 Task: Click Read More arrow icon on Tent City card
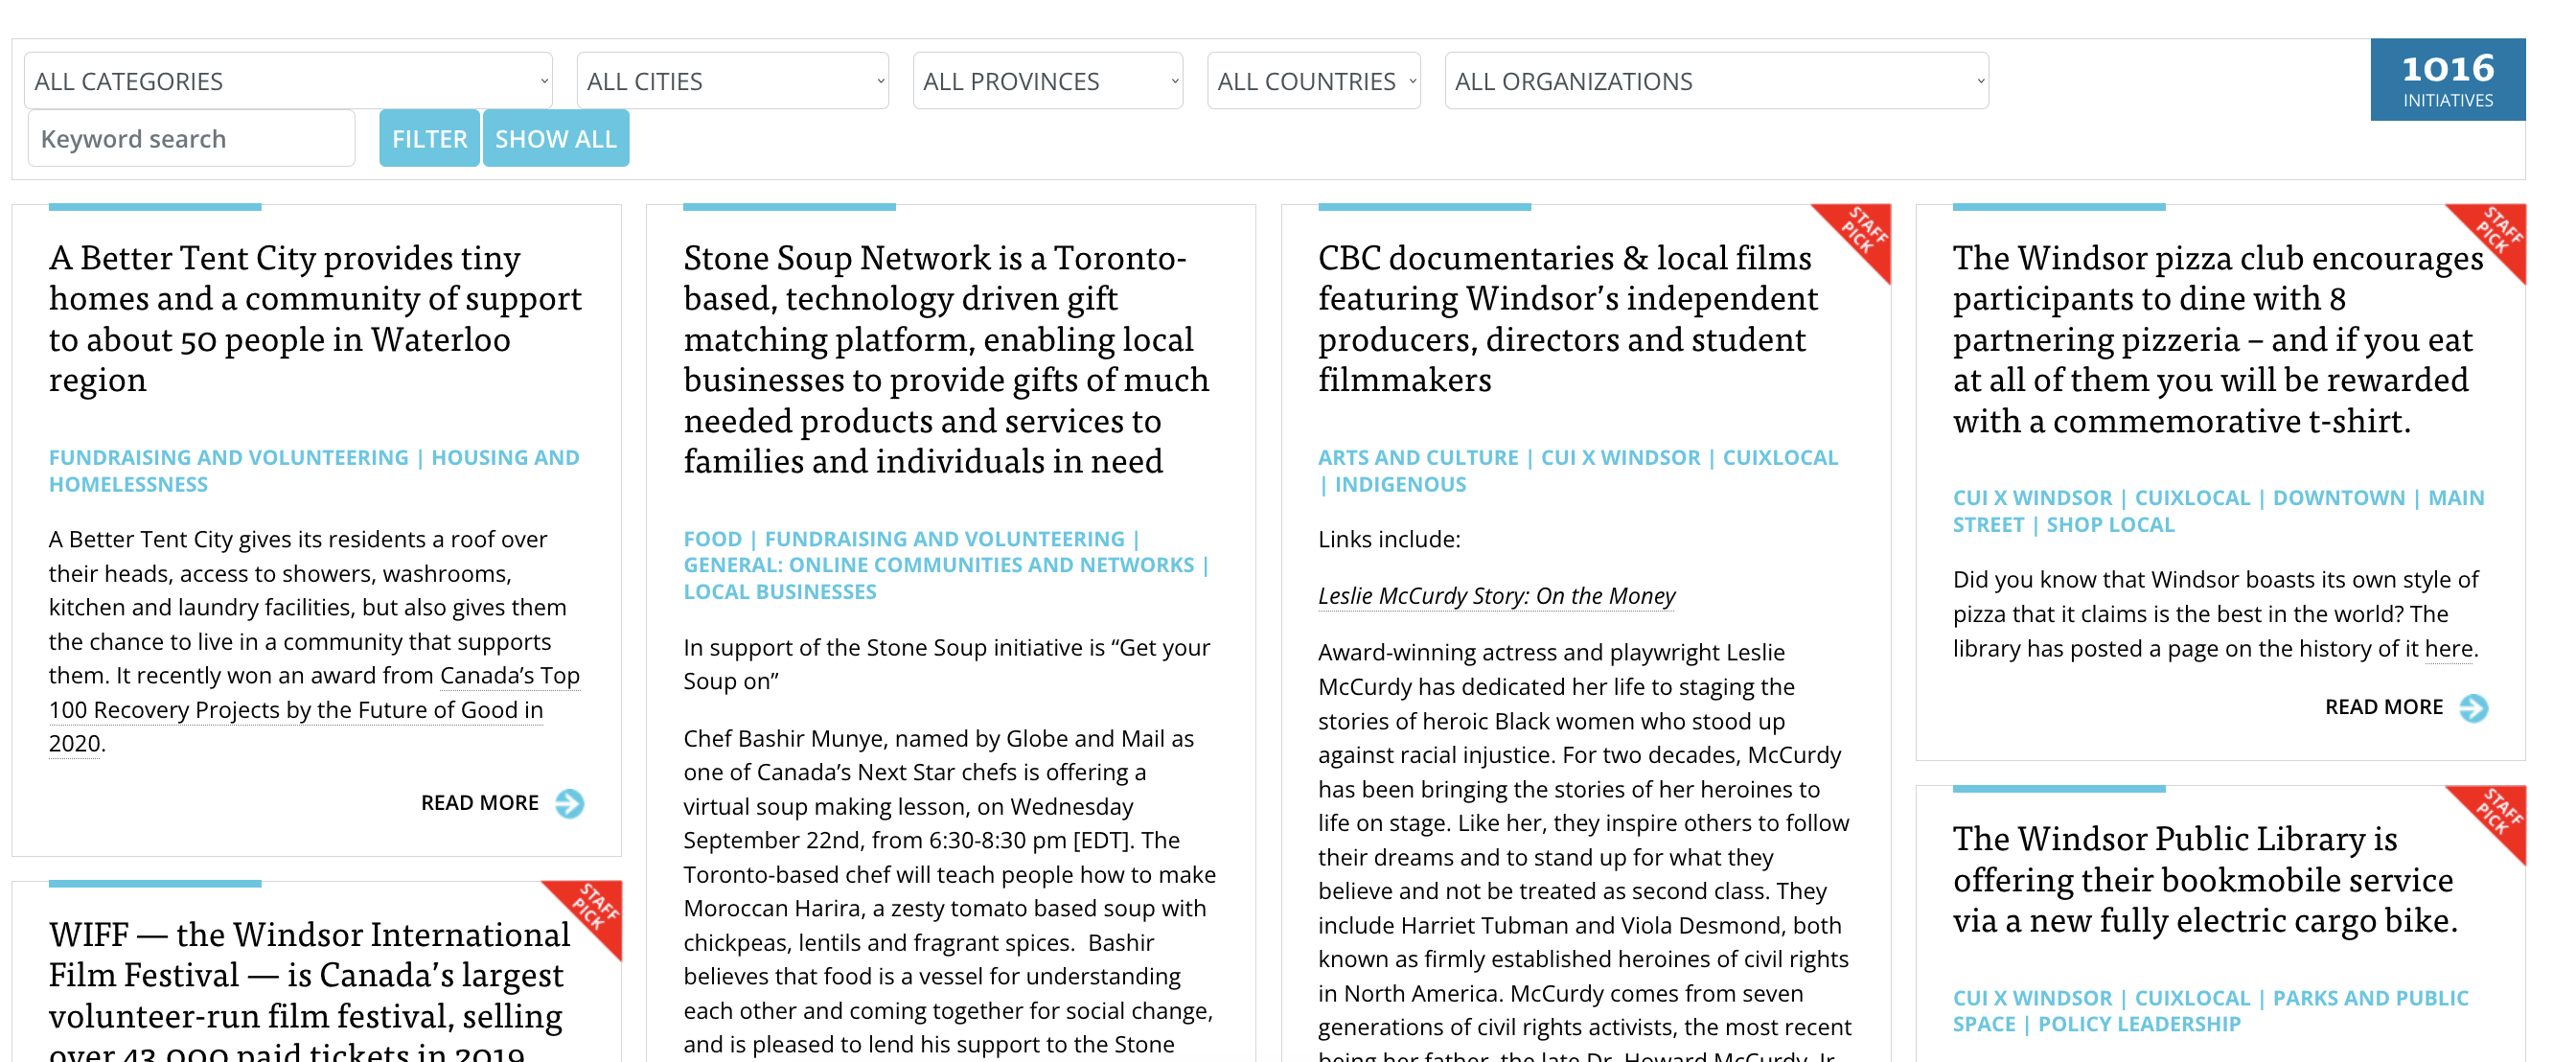click(569, 803)
